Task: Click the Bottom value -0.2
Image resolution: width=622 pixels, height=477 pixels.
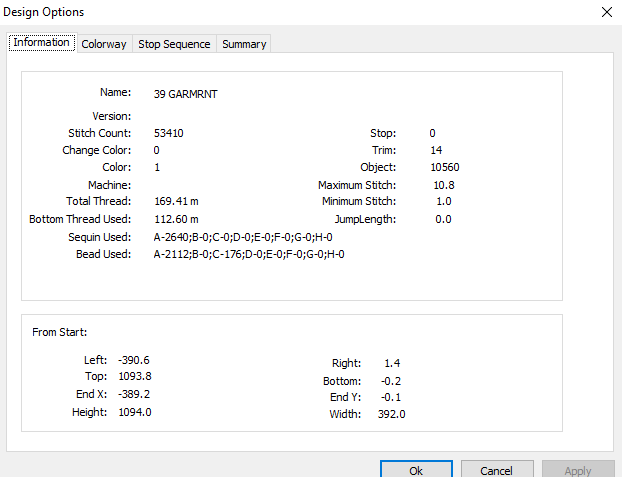Action: tap(391, 381)
